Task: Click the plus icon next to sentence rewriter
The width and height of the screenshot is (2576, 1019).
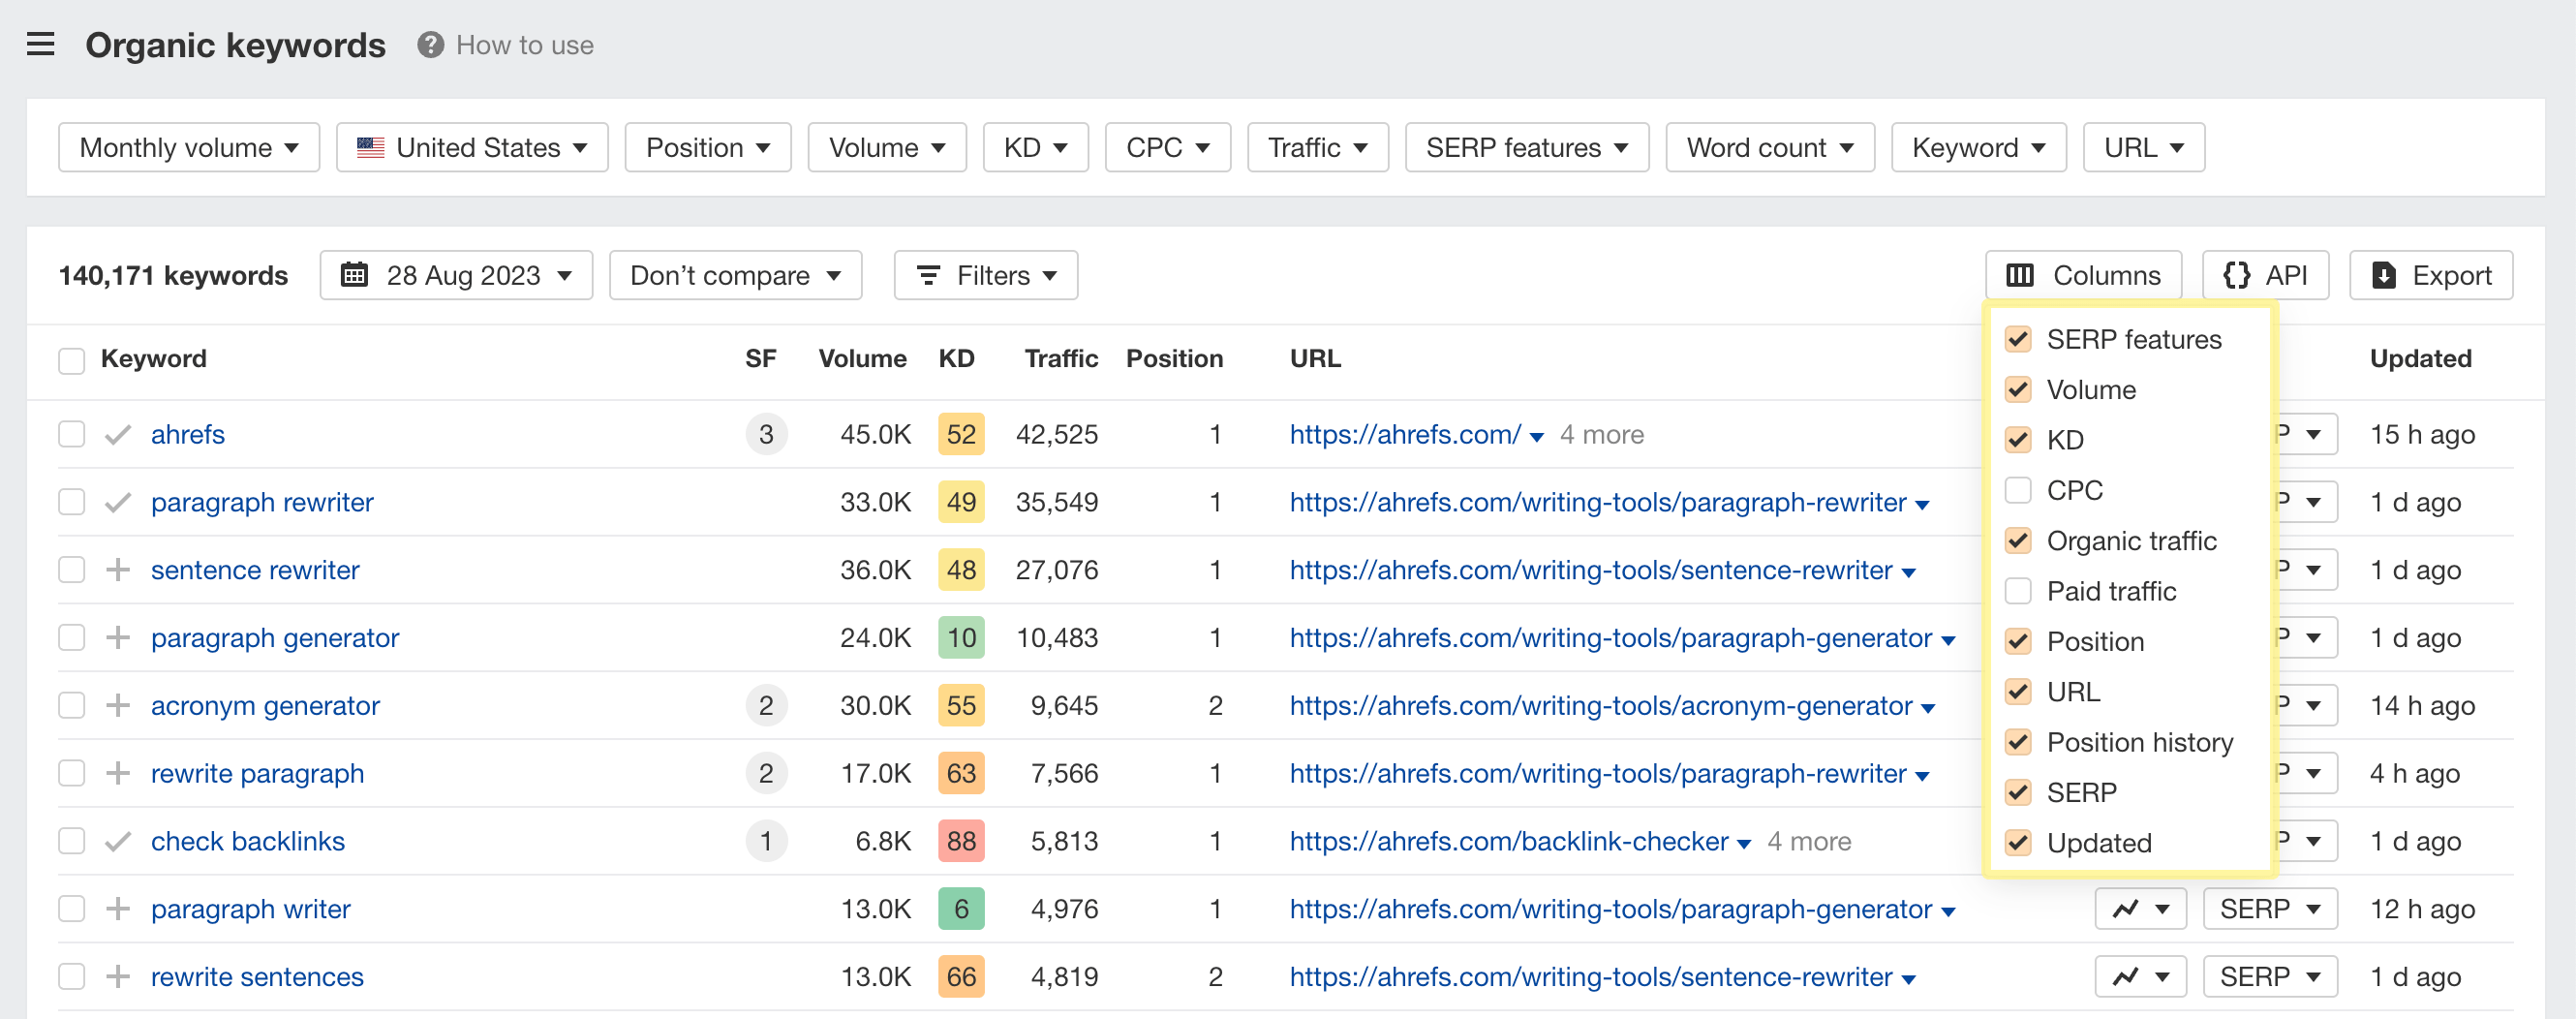Action: (119, 569)
